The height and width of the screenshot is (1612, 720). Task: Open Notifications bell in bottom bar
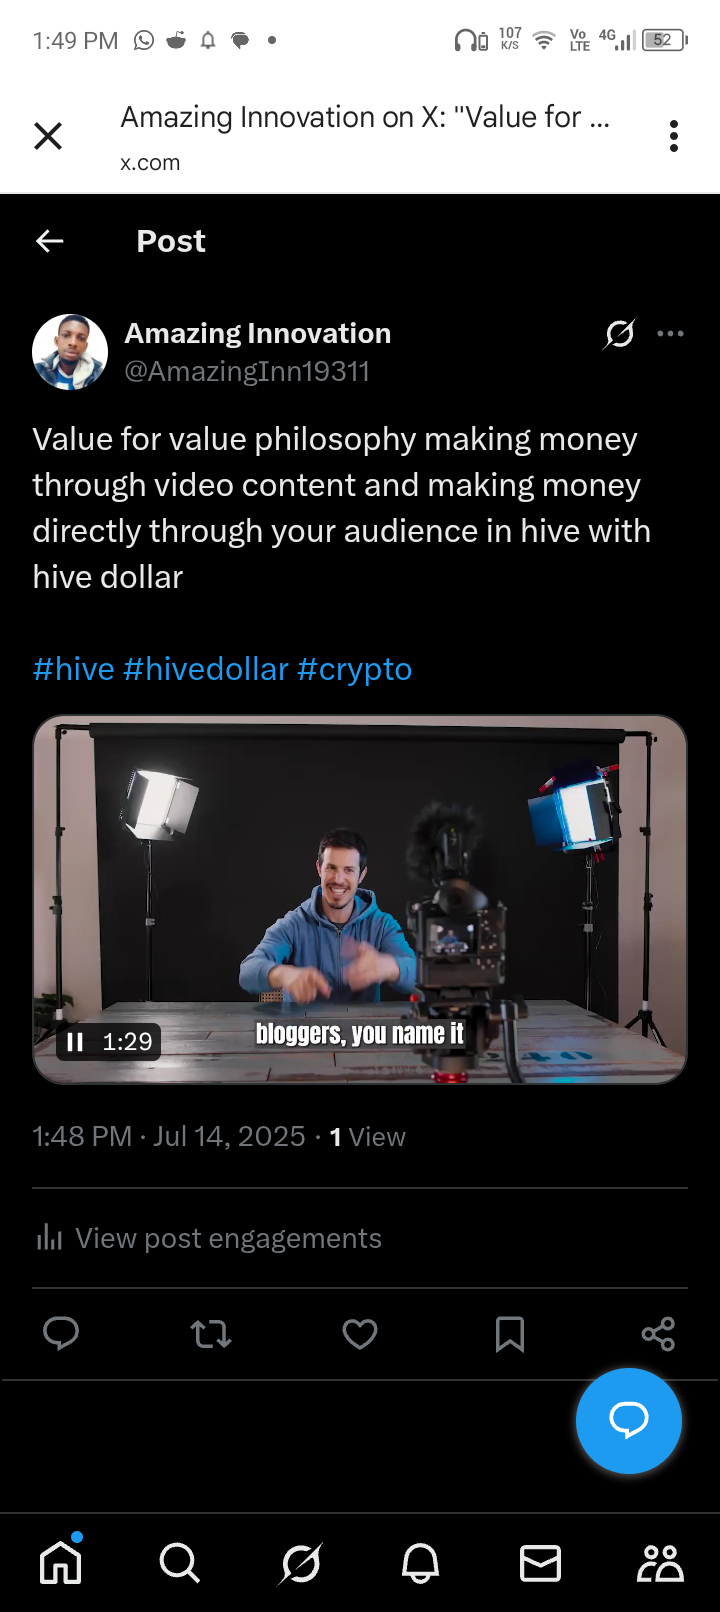point(421,1563)
